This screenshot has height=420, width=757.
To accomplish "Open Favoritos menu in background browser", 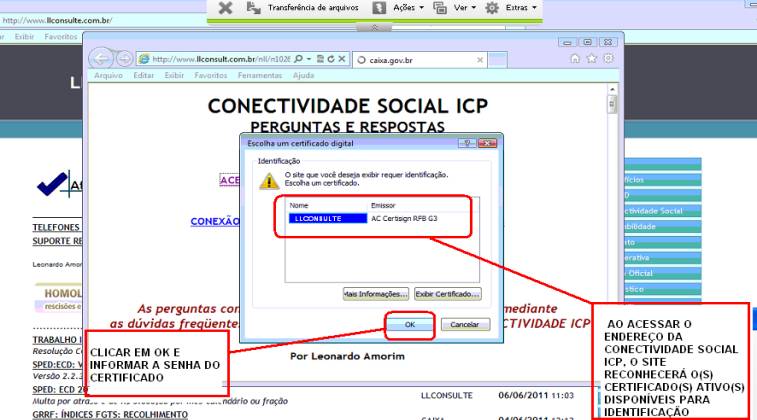I will coord(61,37).
